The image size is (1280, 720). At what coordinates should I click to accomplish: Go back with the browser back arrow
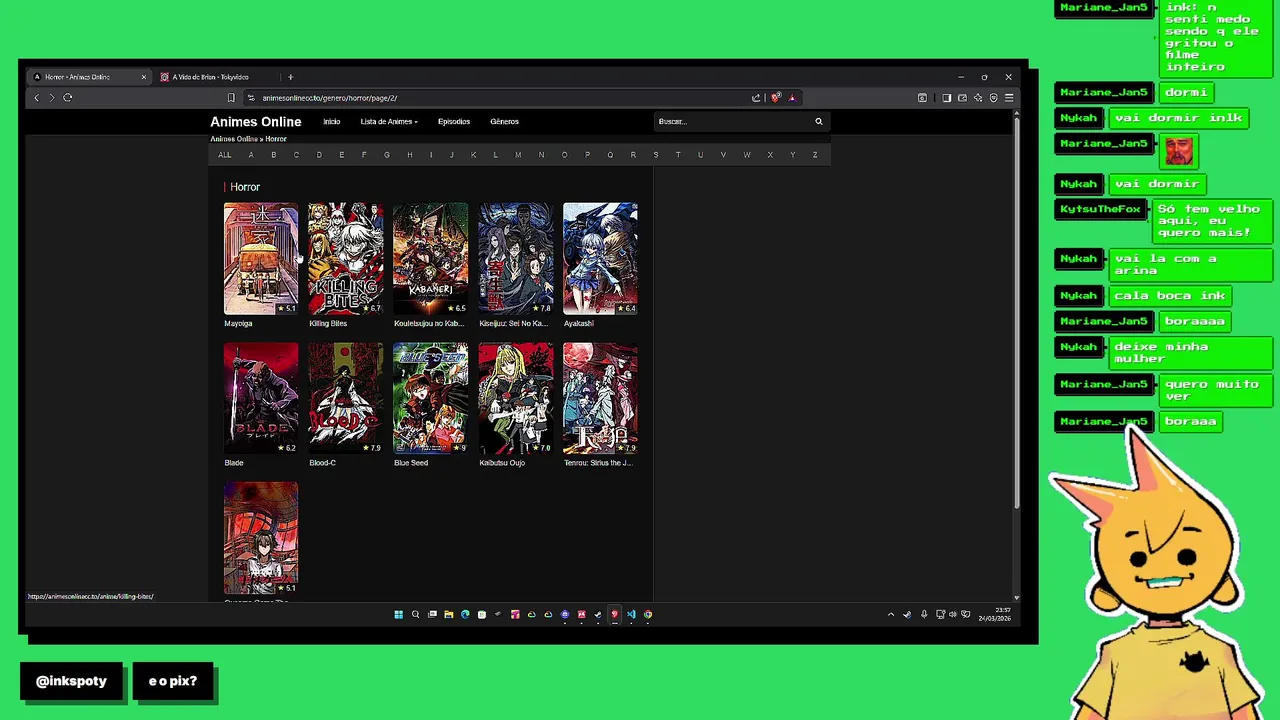[x=37, y=98]
